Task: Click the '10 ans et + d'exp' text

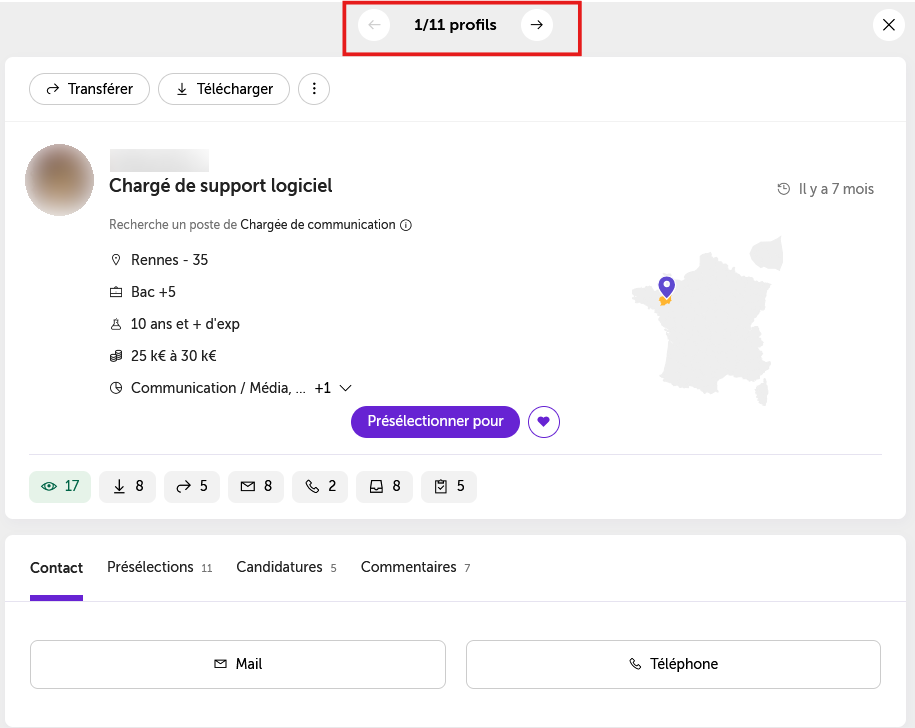Action: (185, 324)
